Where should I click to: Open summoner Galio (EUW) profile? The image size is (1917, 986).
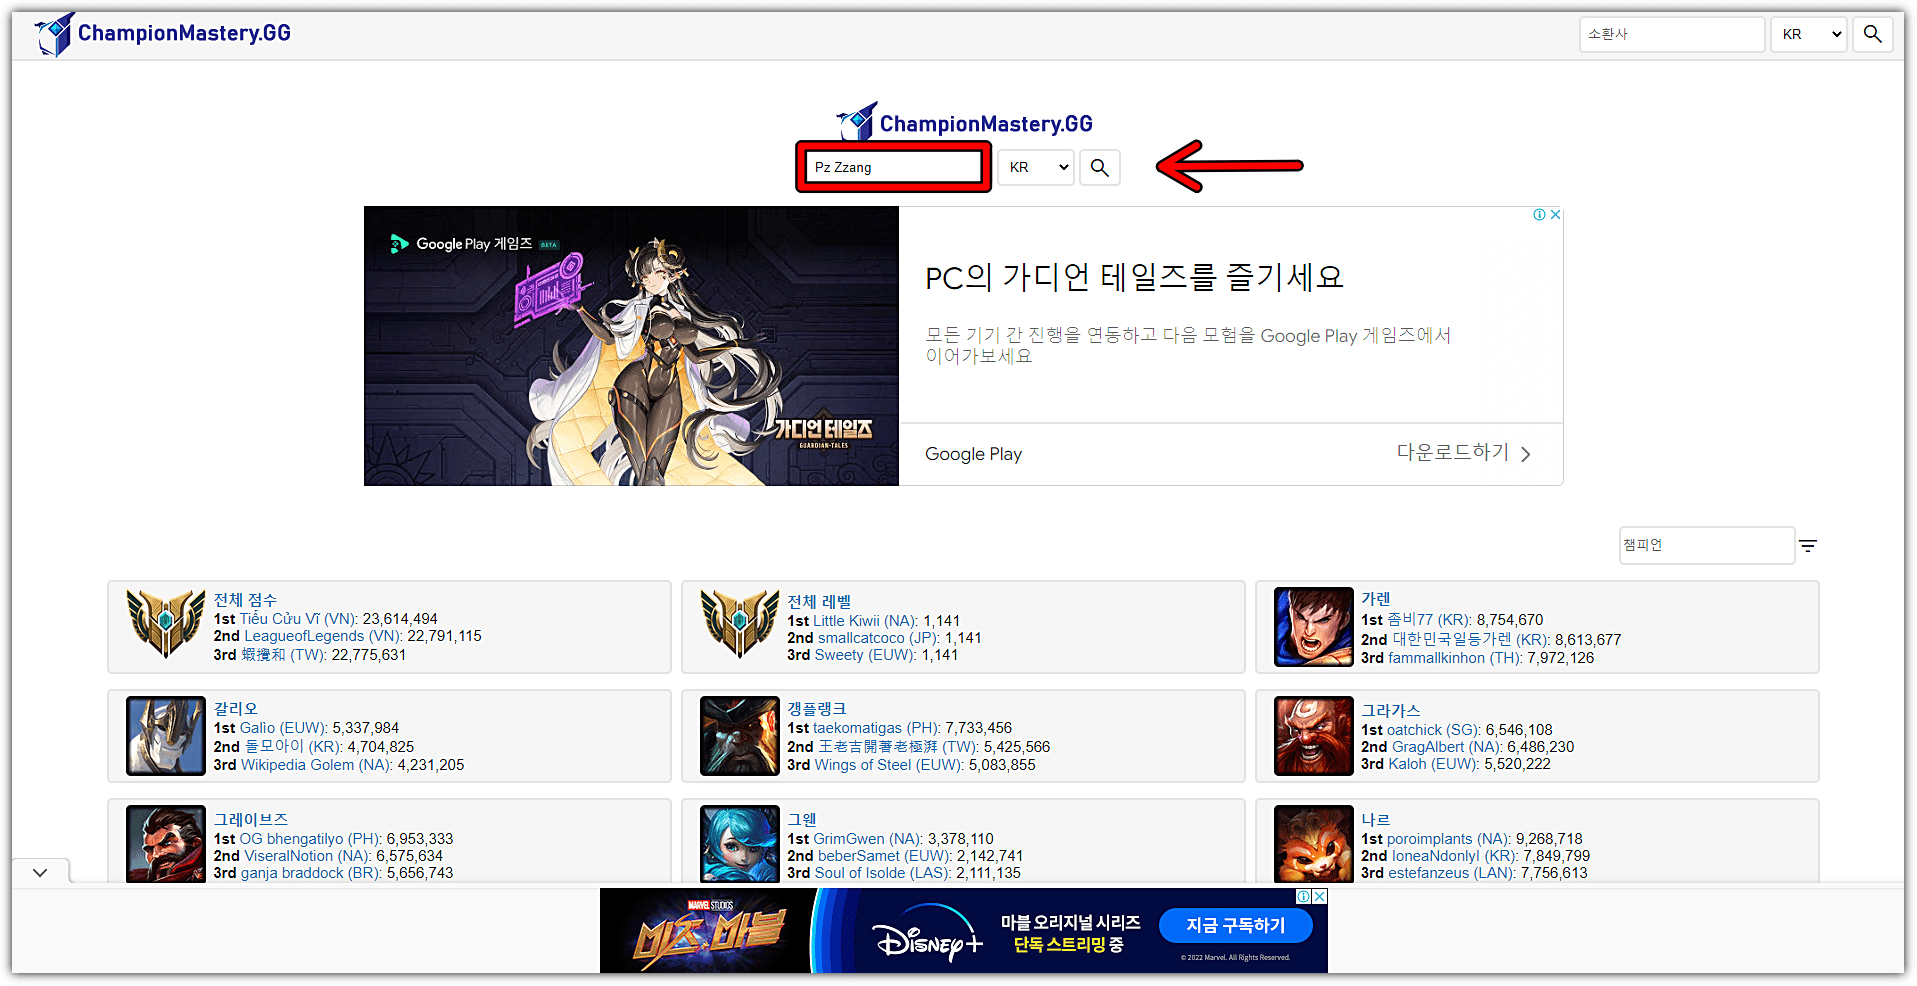point(284,728)
